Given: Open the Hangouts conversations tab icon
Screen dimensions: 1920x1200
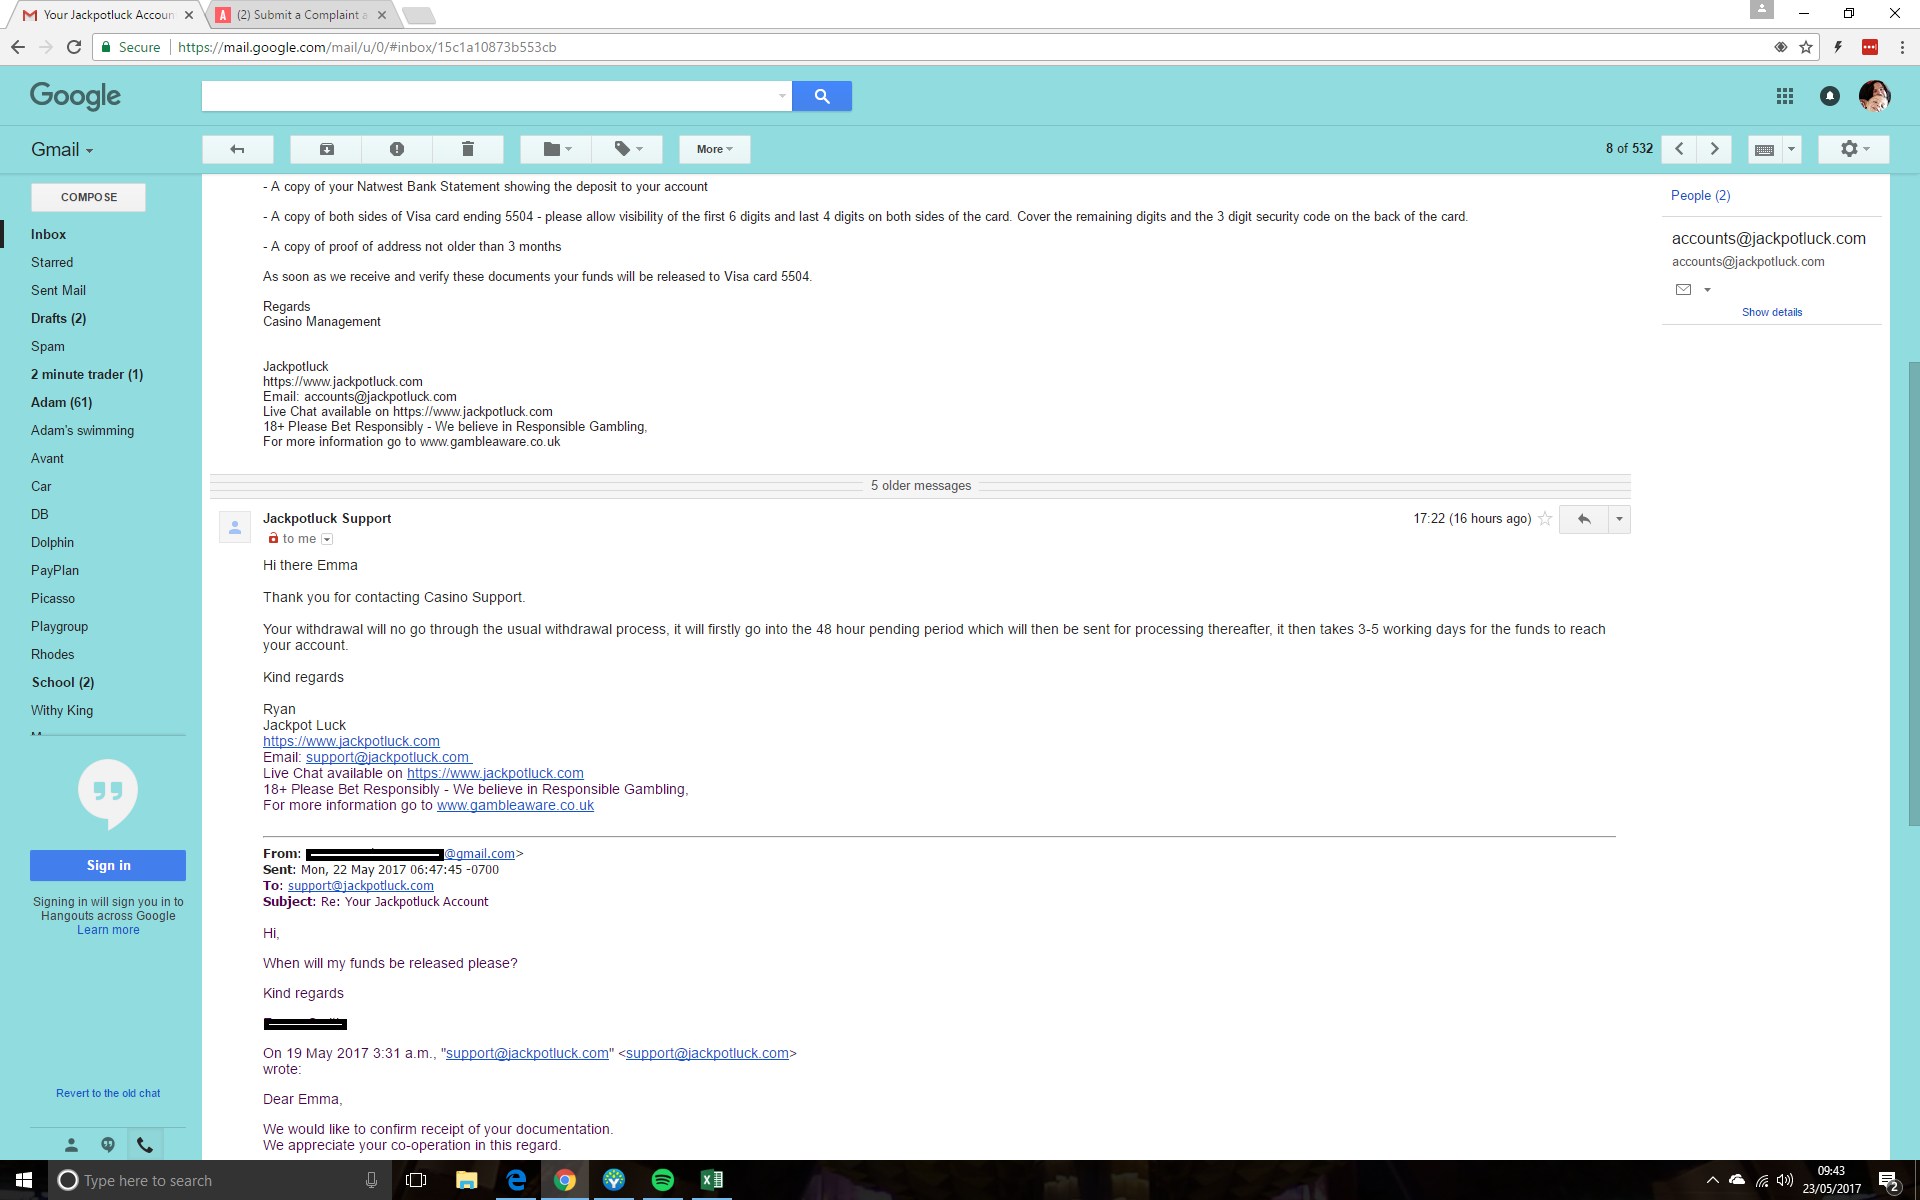Looking at the screenshot, I should tap(108, 1145).
